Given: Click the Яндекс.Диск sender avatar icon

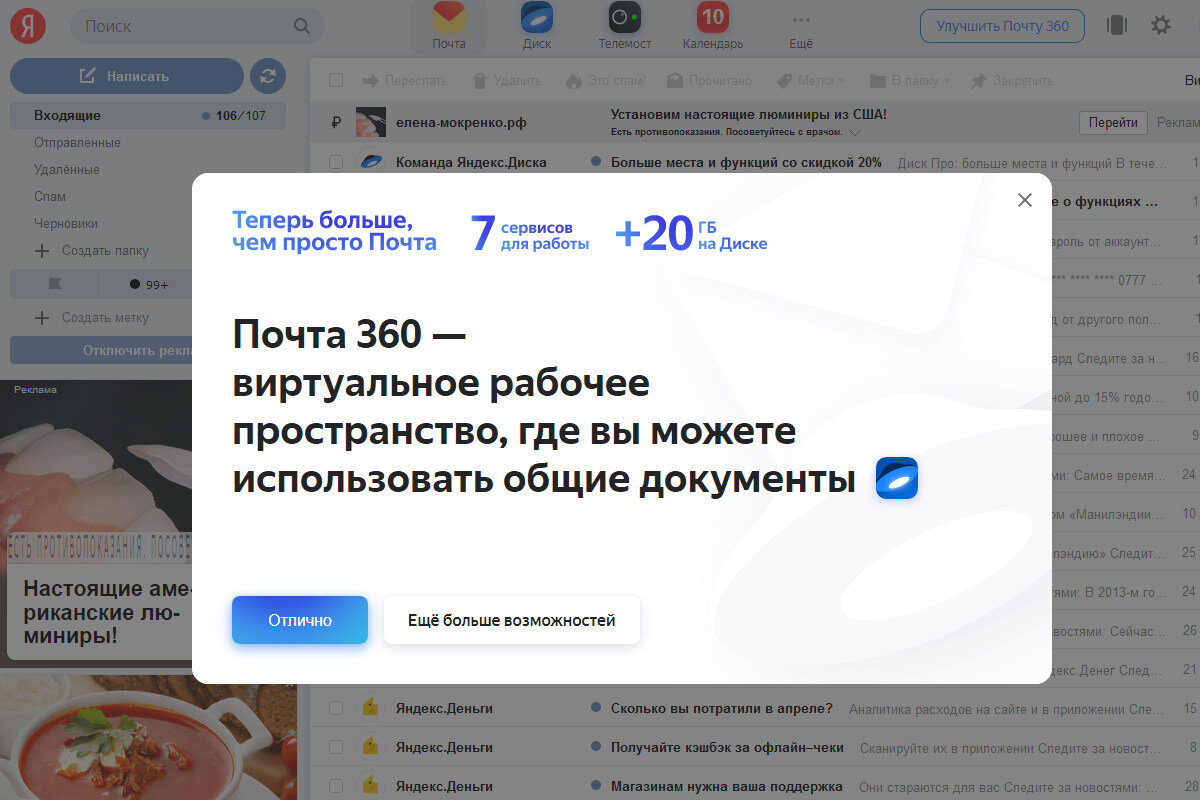Looking at the screenshot, I should tap(371, 161).
